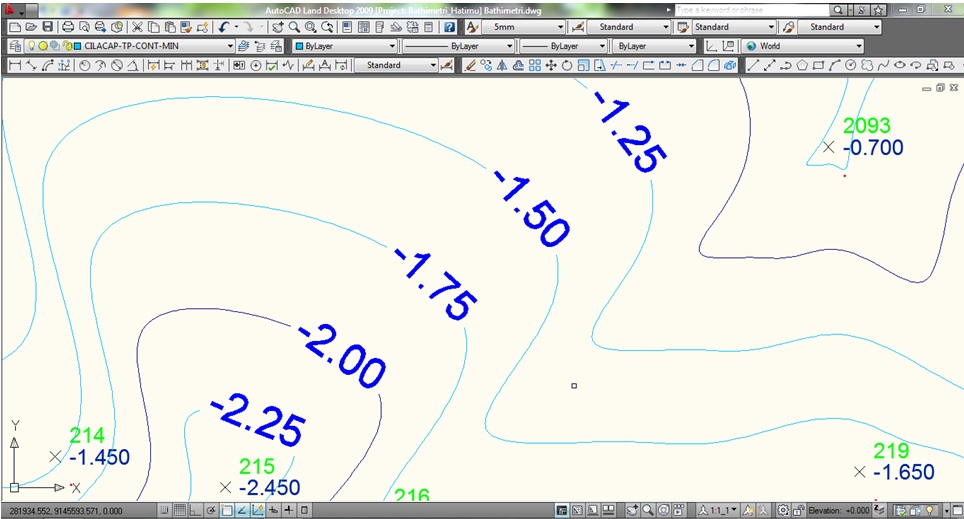Toggle Polar tracking in status bar
964x519 pixels.
210,510
